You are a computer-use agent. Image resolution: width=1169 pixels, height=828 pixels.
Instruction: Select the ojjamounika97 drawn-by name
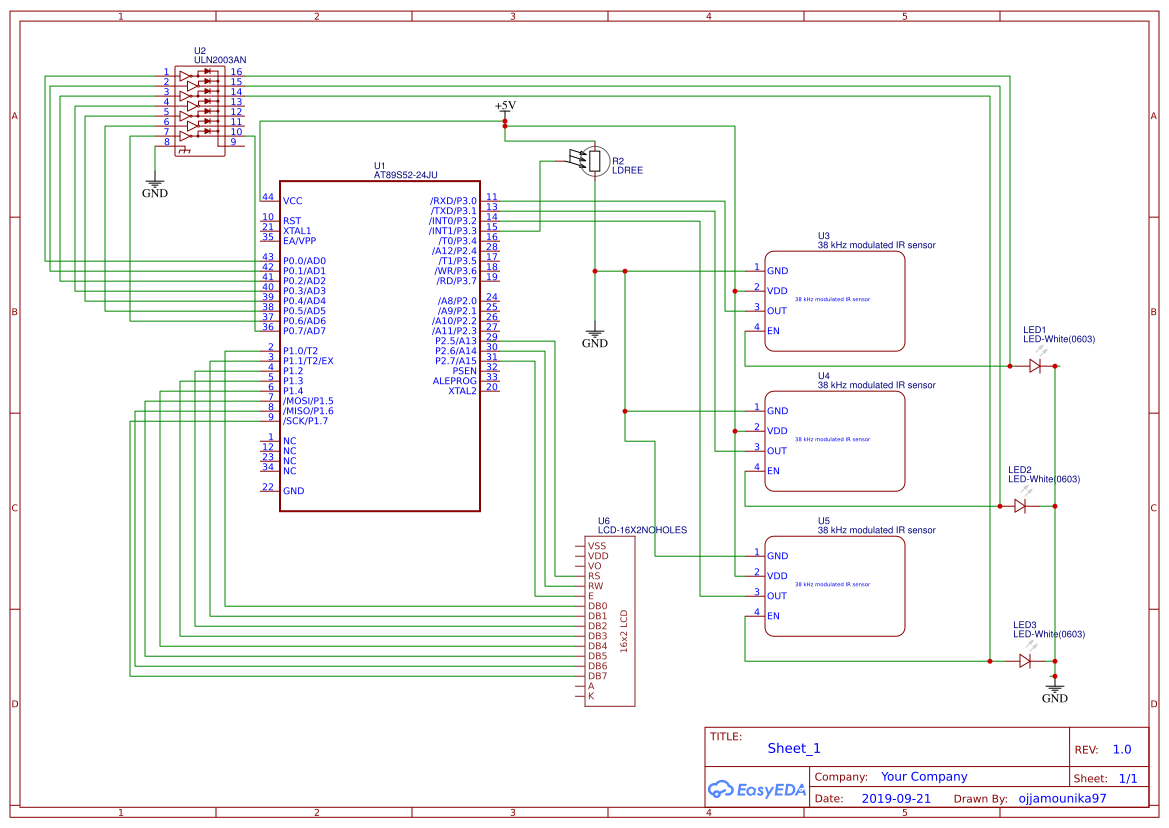point(1062,799)
